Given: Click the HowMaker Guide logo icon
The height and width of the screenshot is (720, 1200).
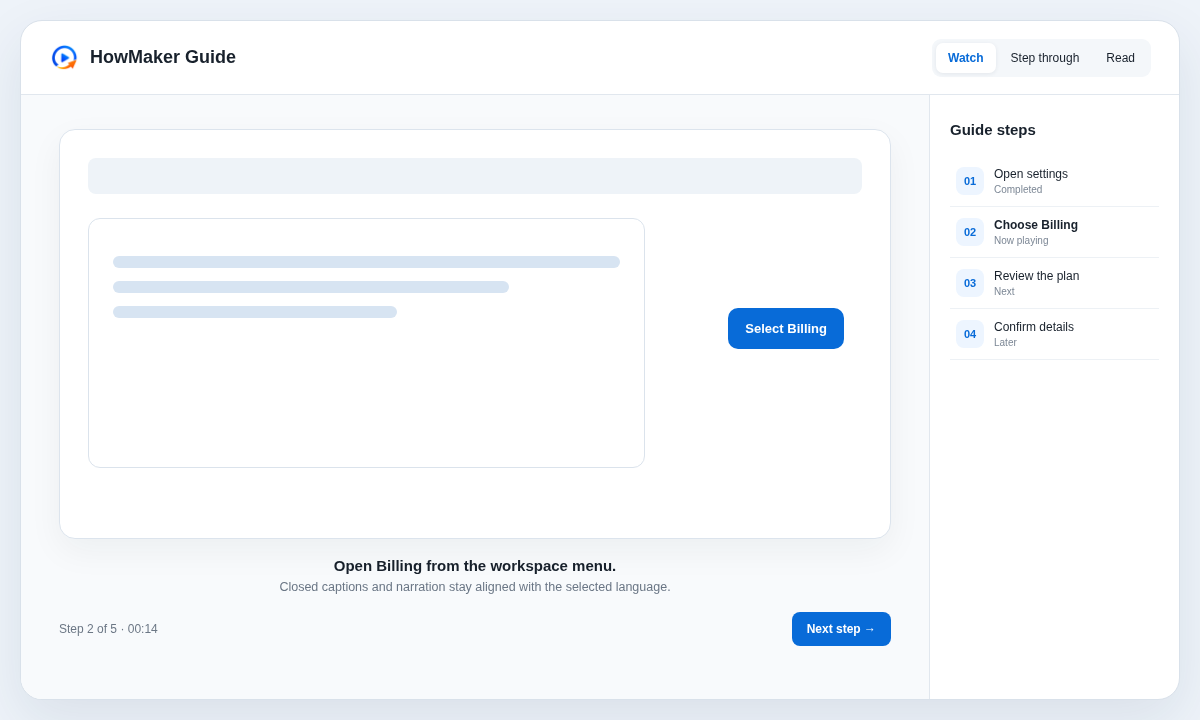Looking at the screenshot, I should (x=64, y=58).
